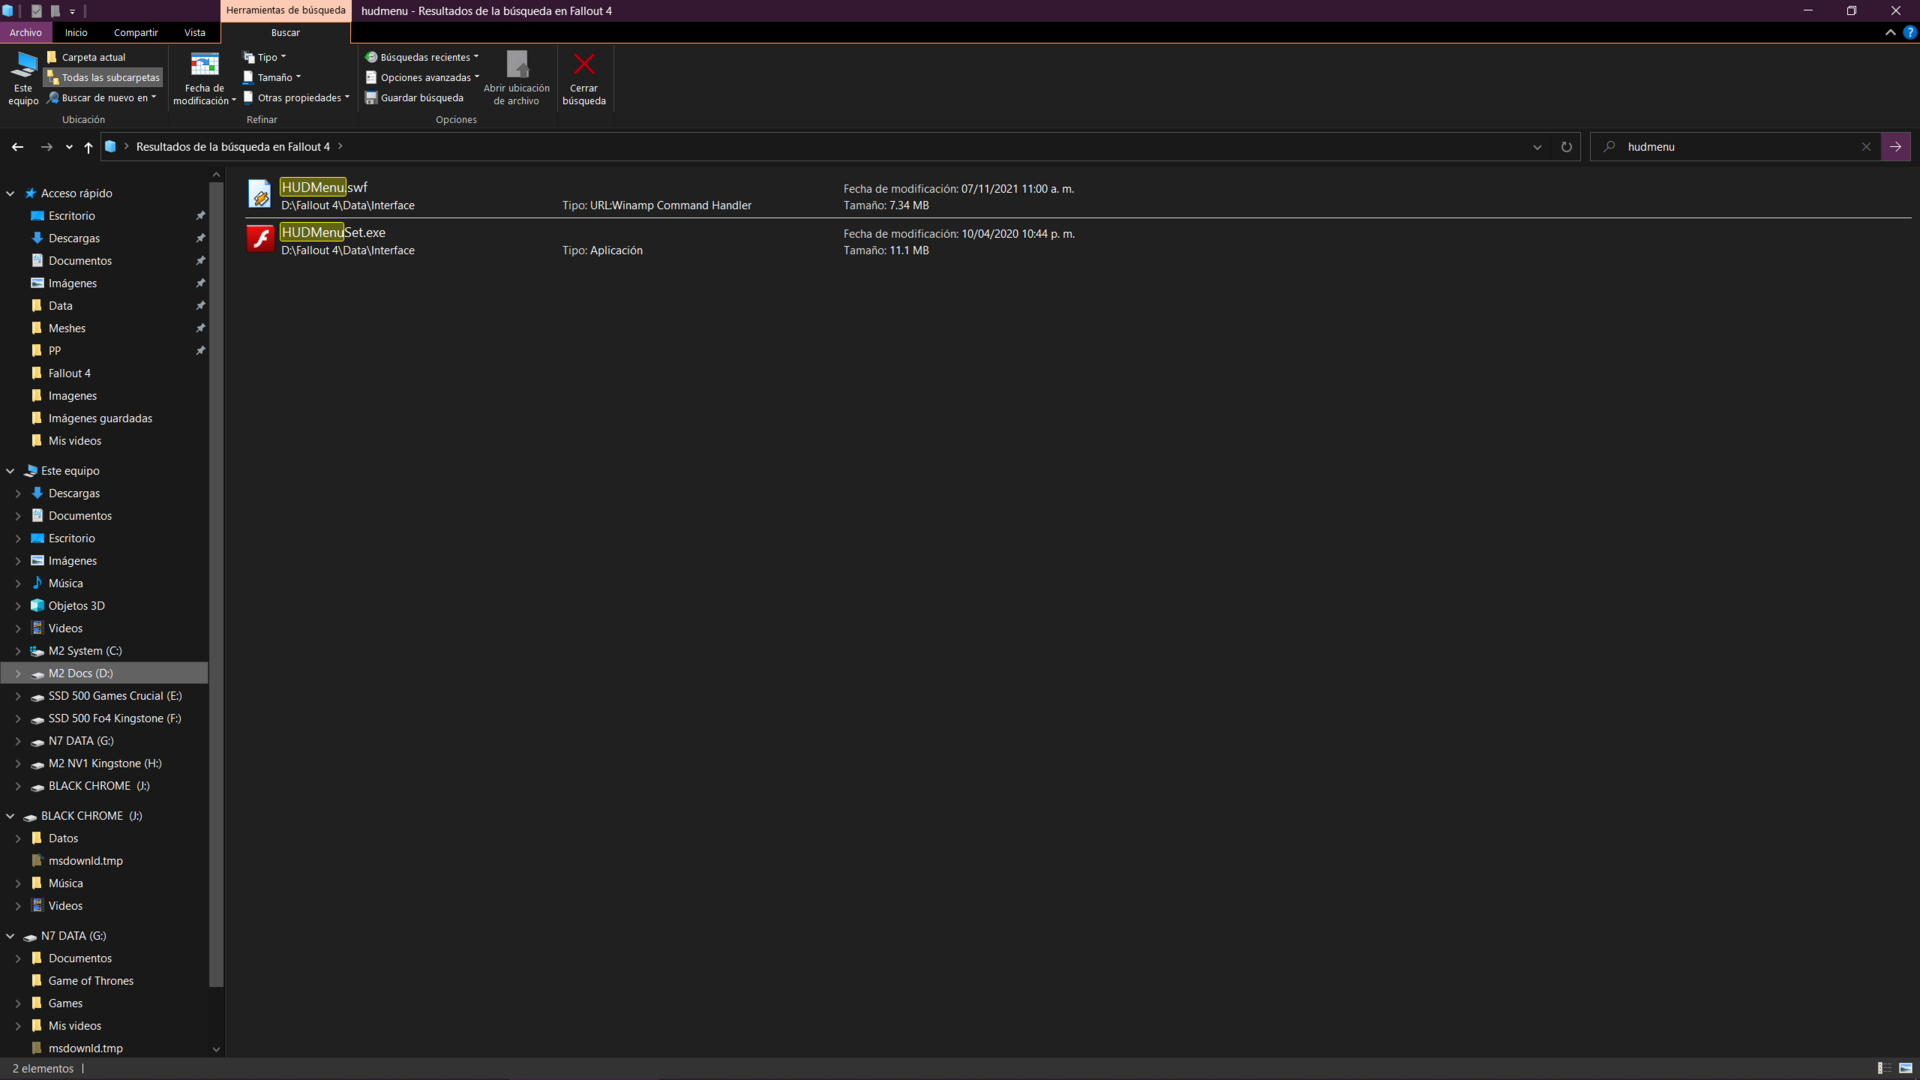Switch to details view icon
1920x1080 pixels.
click(1884, 1068)
